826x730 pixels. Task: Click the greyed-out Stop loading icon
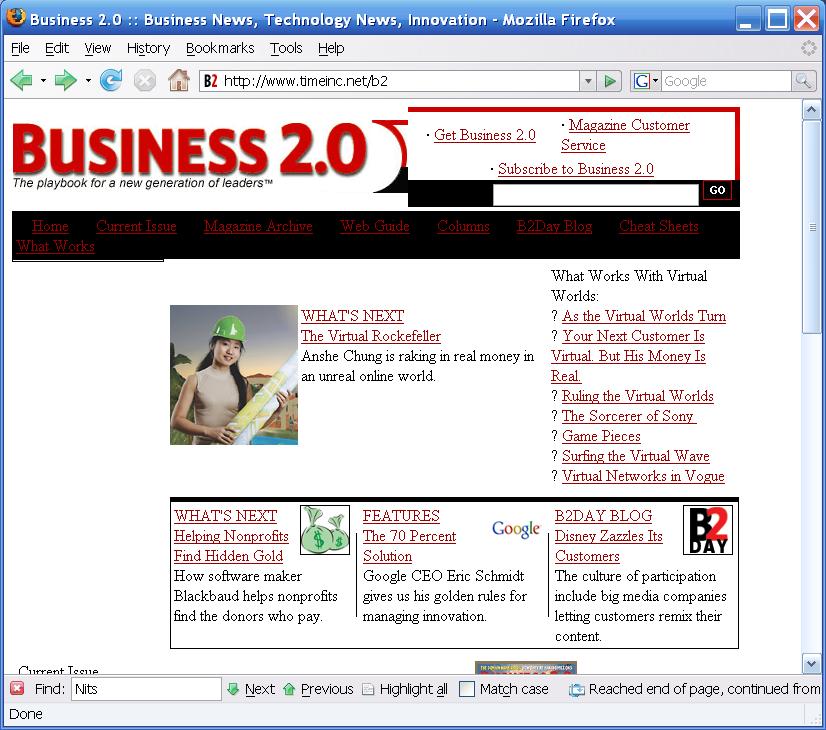(x=144, y=81)
